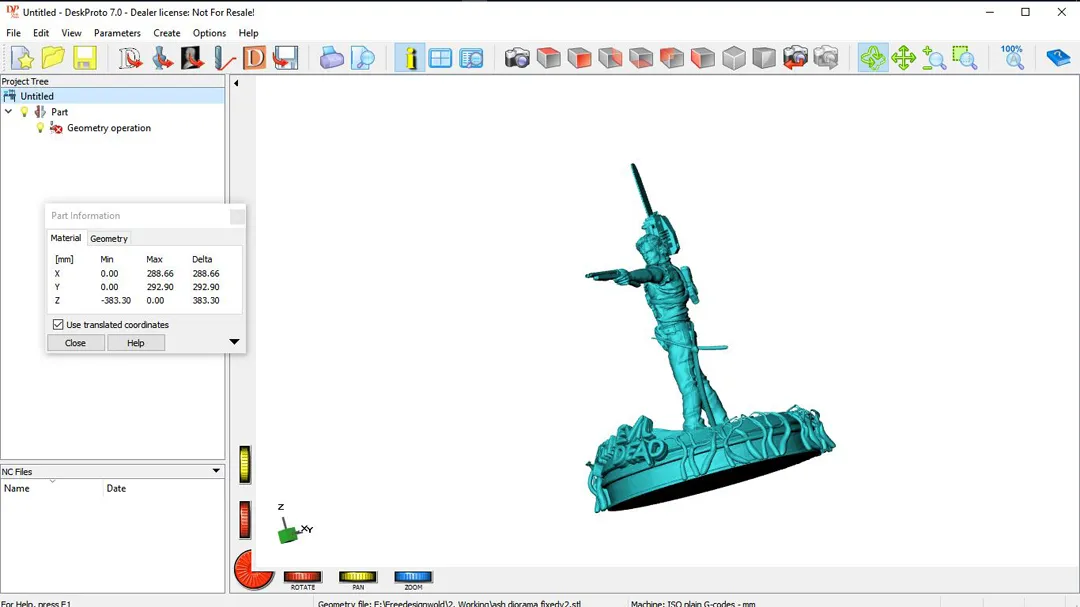The image size is (1080, 607).
Task: Load bitmap file with the portrait icon
Action: 192,58
